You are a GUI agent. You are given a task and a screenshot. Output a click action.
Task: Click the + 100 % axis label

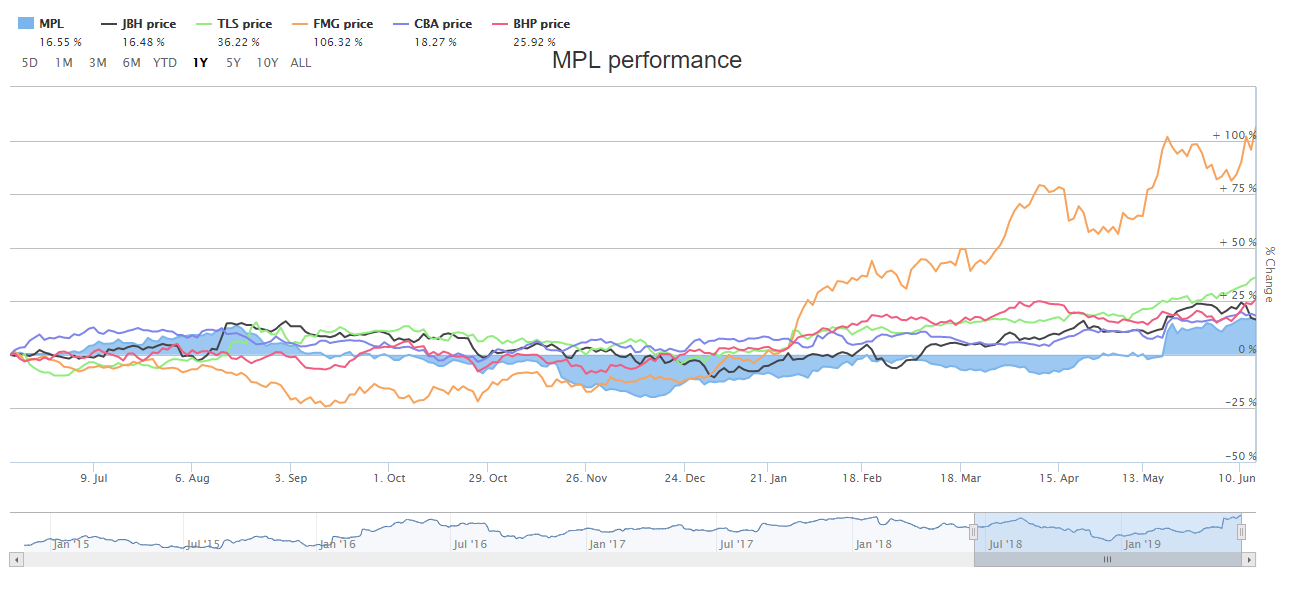(1234, 135)
